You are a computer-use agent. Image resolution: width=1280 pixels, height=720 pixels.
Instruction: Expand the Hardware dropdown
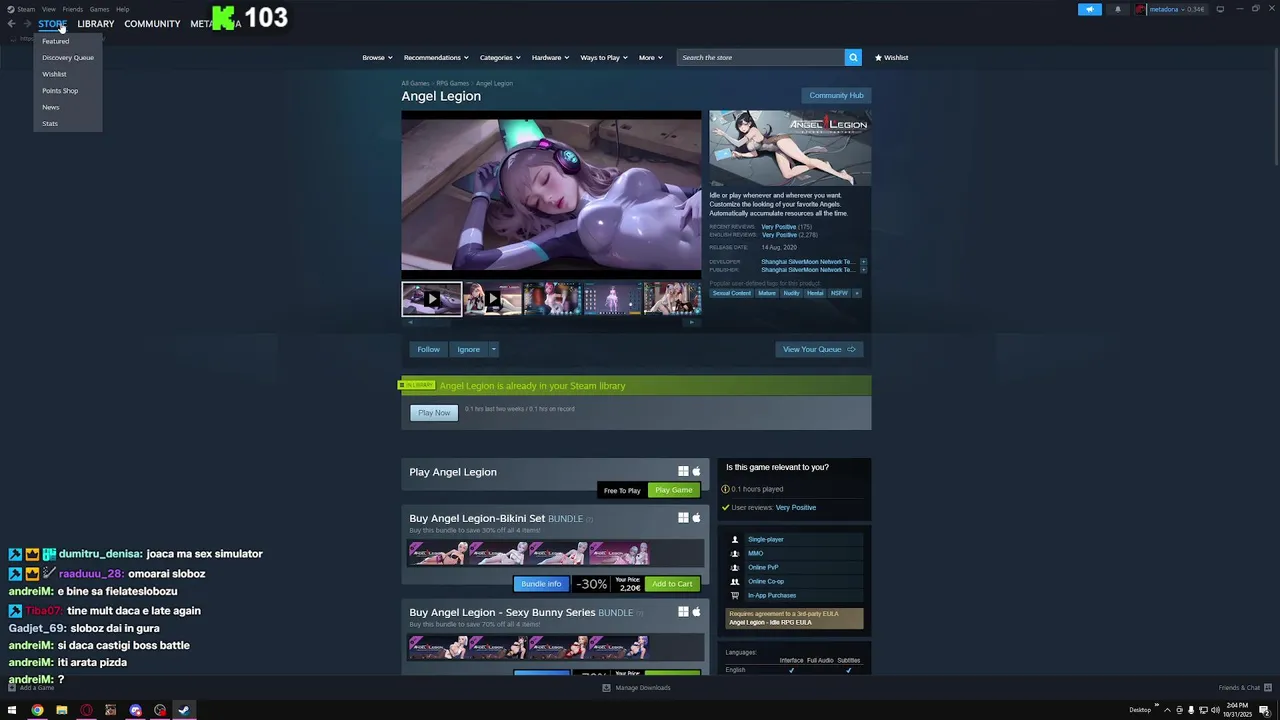pyautogui.click(x=550, y=57)
